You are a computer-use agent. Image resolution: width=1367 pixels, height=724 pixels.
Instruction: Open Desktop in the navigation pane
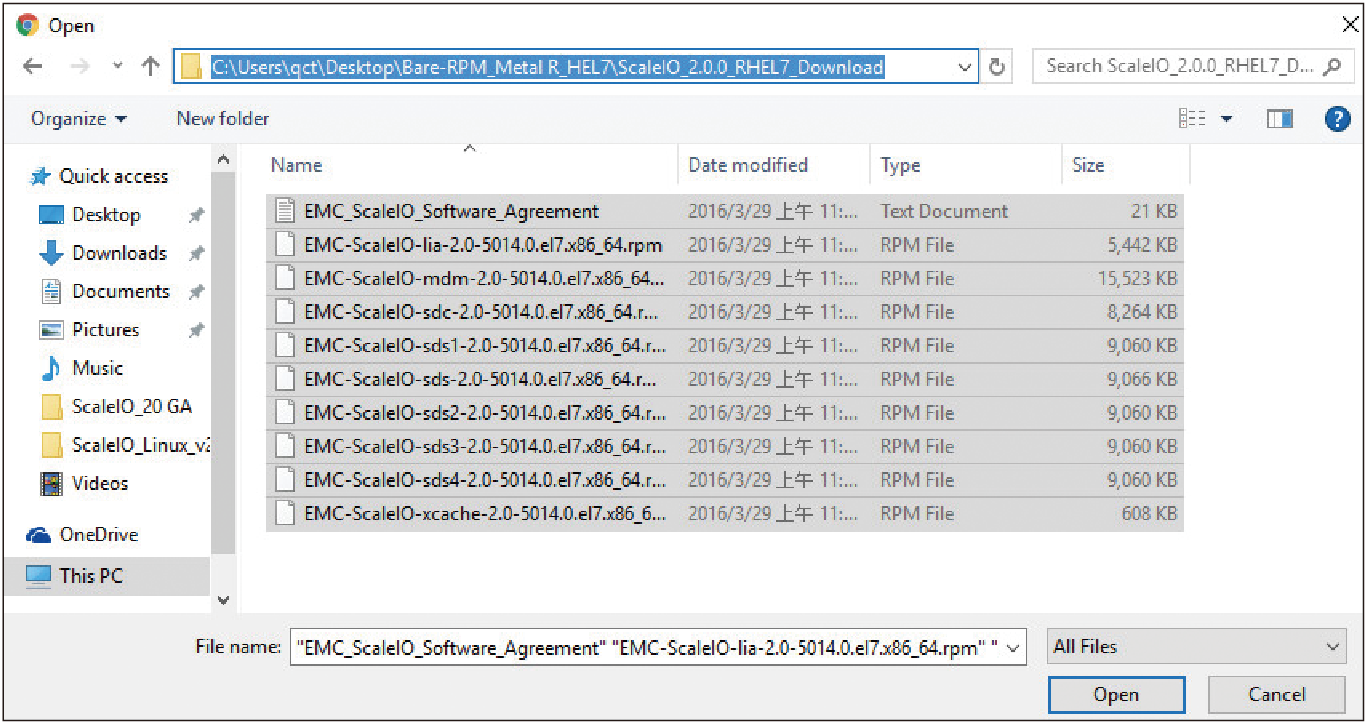click(x=90, y=215)
